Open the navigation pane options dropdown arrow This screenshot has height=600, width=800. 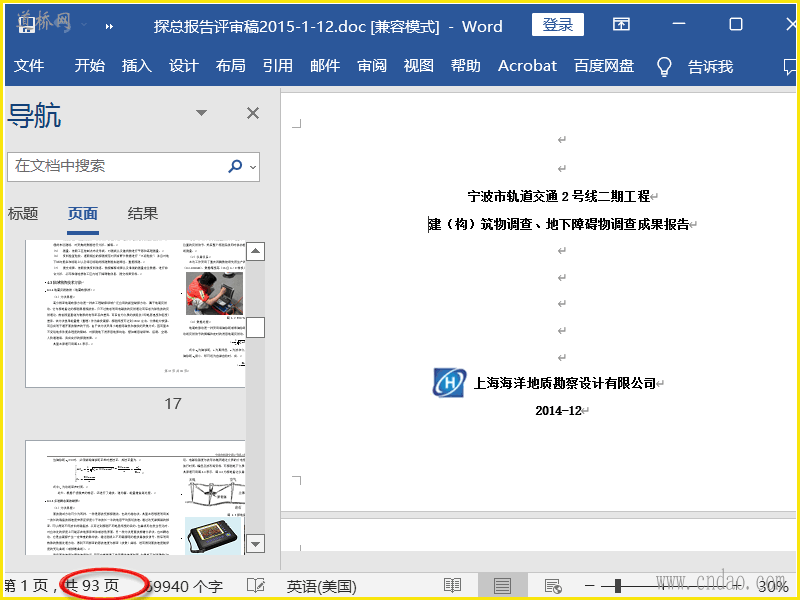(202, 113)
